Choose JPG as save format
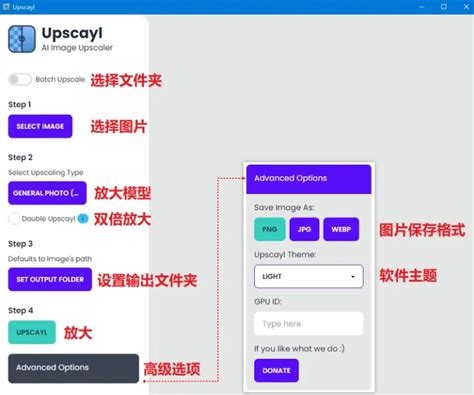Screen dimensions: 474x395 (x=304, y=229)
